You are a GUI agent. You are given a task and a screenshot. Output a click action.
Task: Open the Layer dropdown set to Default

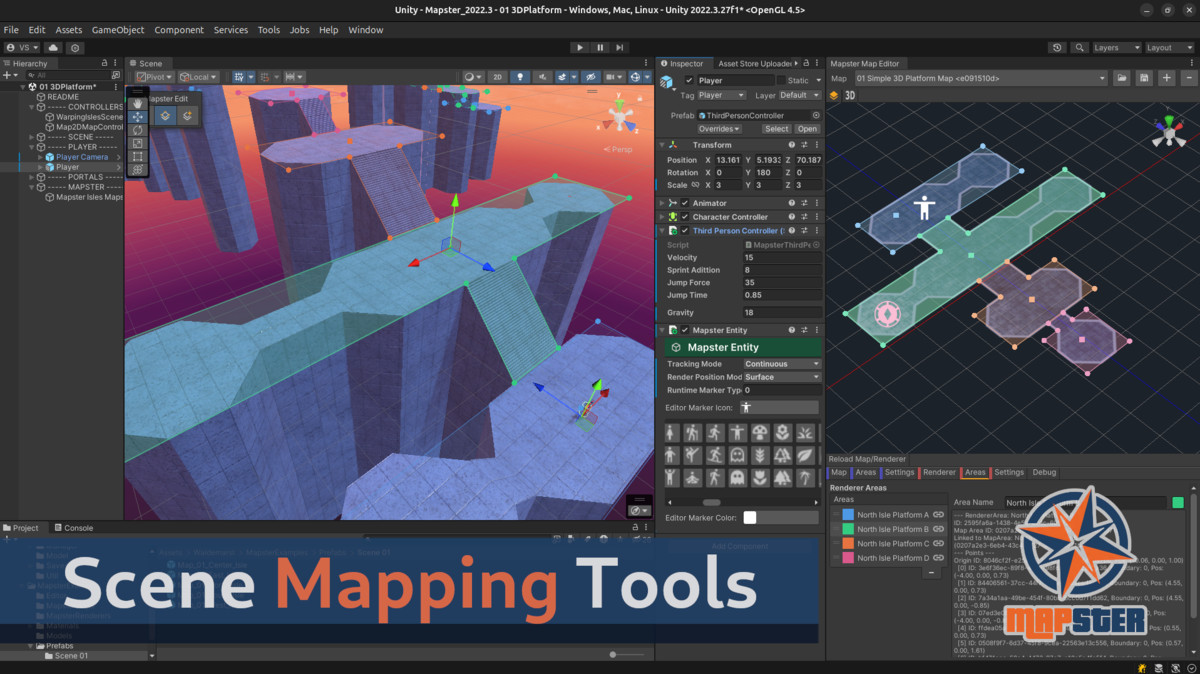800,95
